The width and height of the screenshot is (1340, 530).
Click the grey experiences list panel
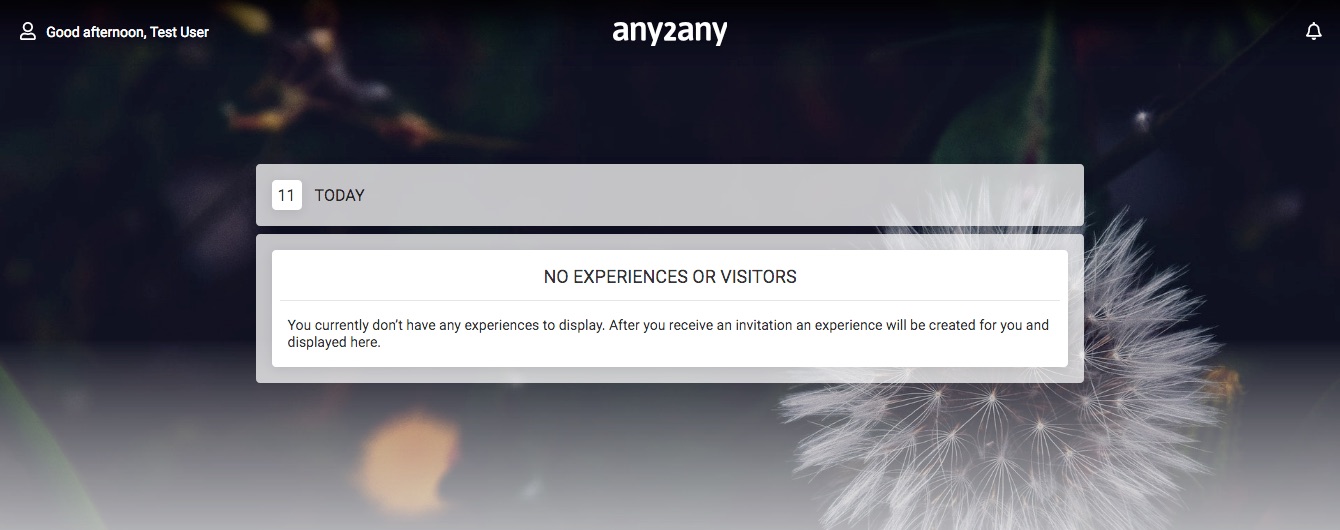click(x=670, y=308)
